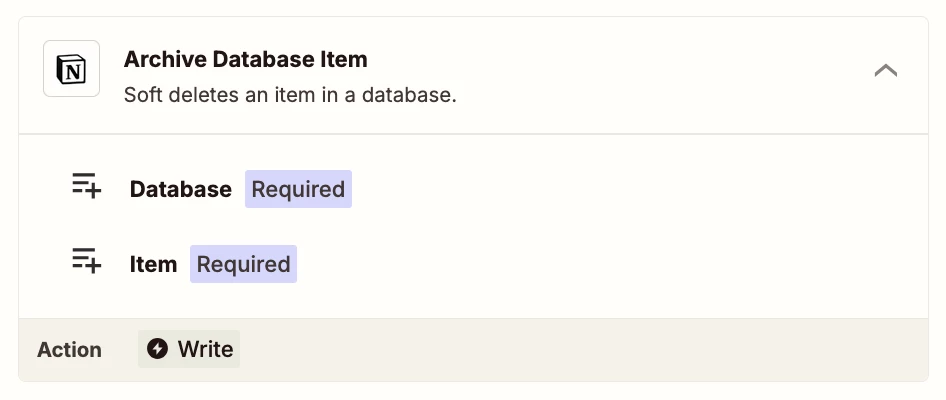
Task: Click the Action label in footer
Action: coord(69,349)
